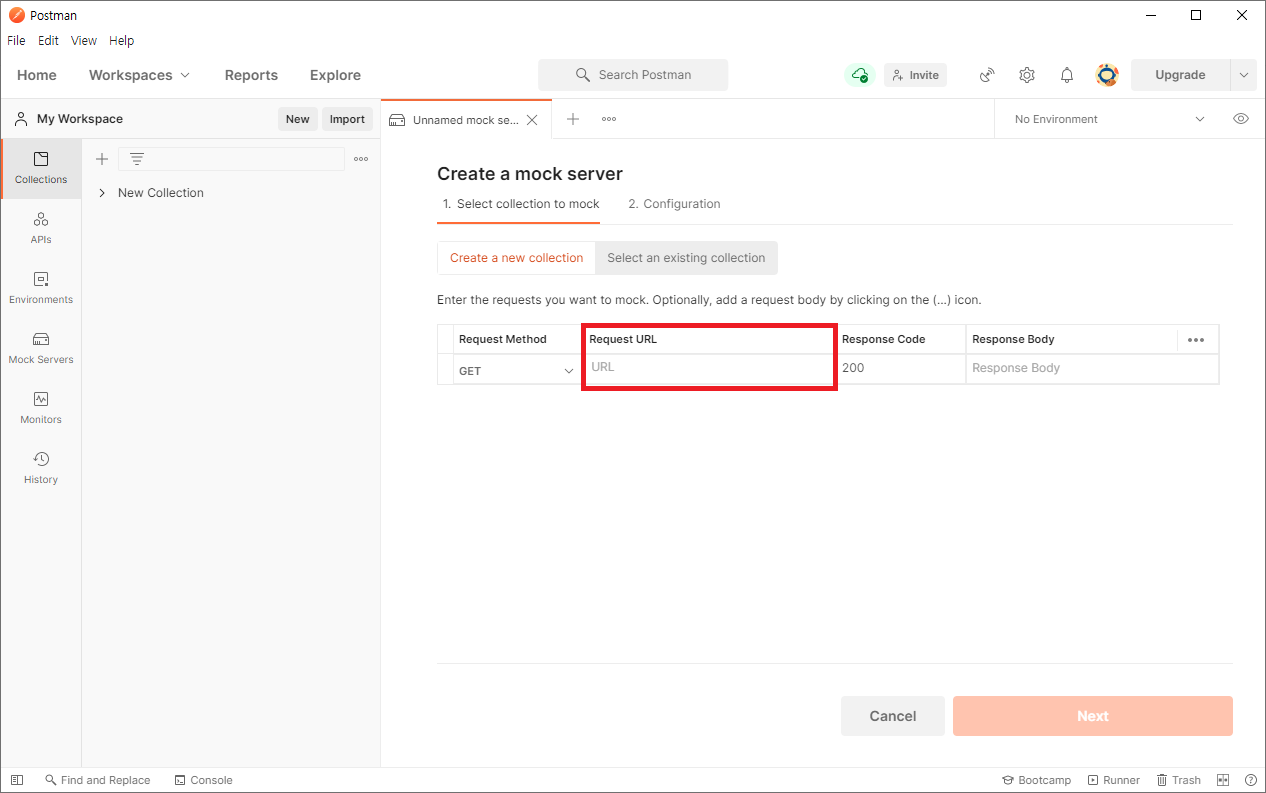Click the Import button
The width and height of the screenshot is (1266, 793).
point(347,119)
